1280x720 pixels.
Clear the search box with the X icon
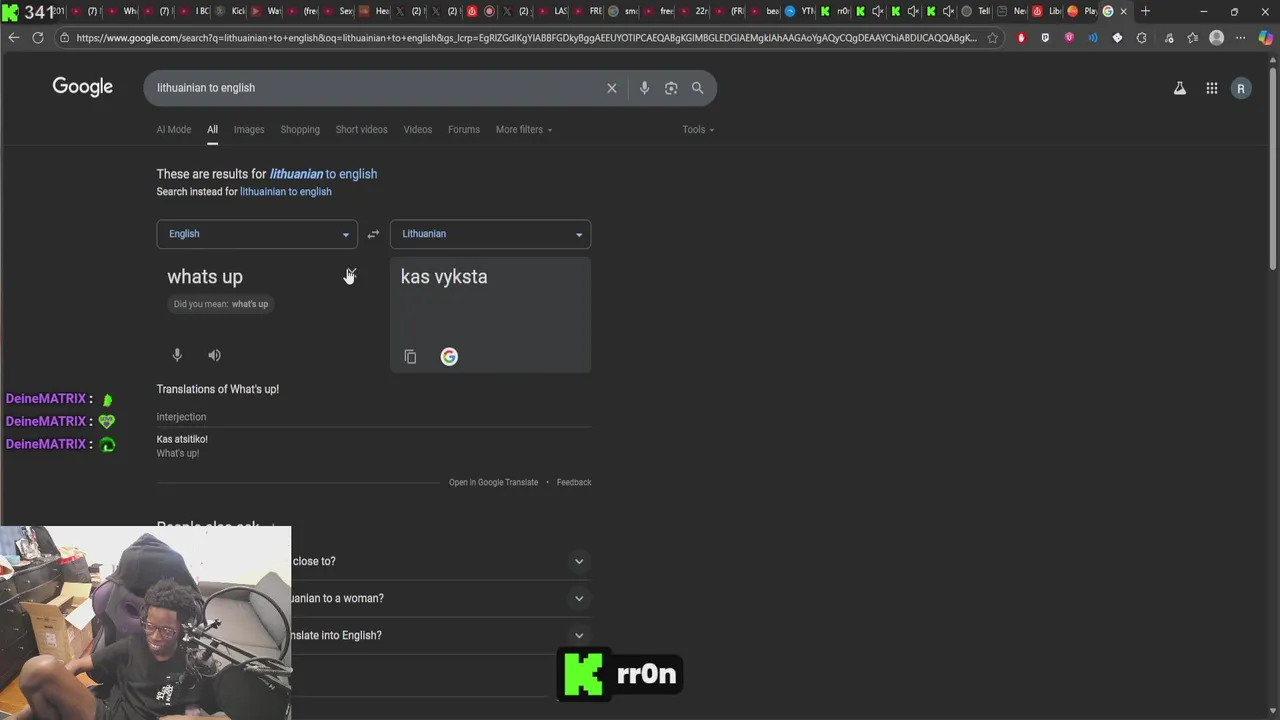tap(612, 88)
